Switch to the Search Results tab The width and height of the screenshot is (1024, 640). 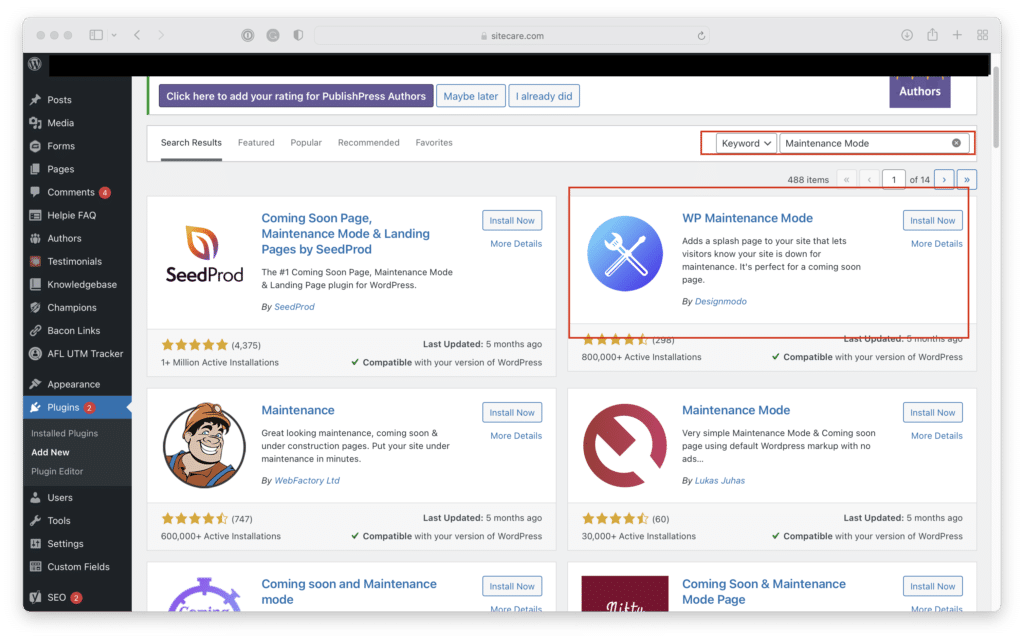(191, 142)
